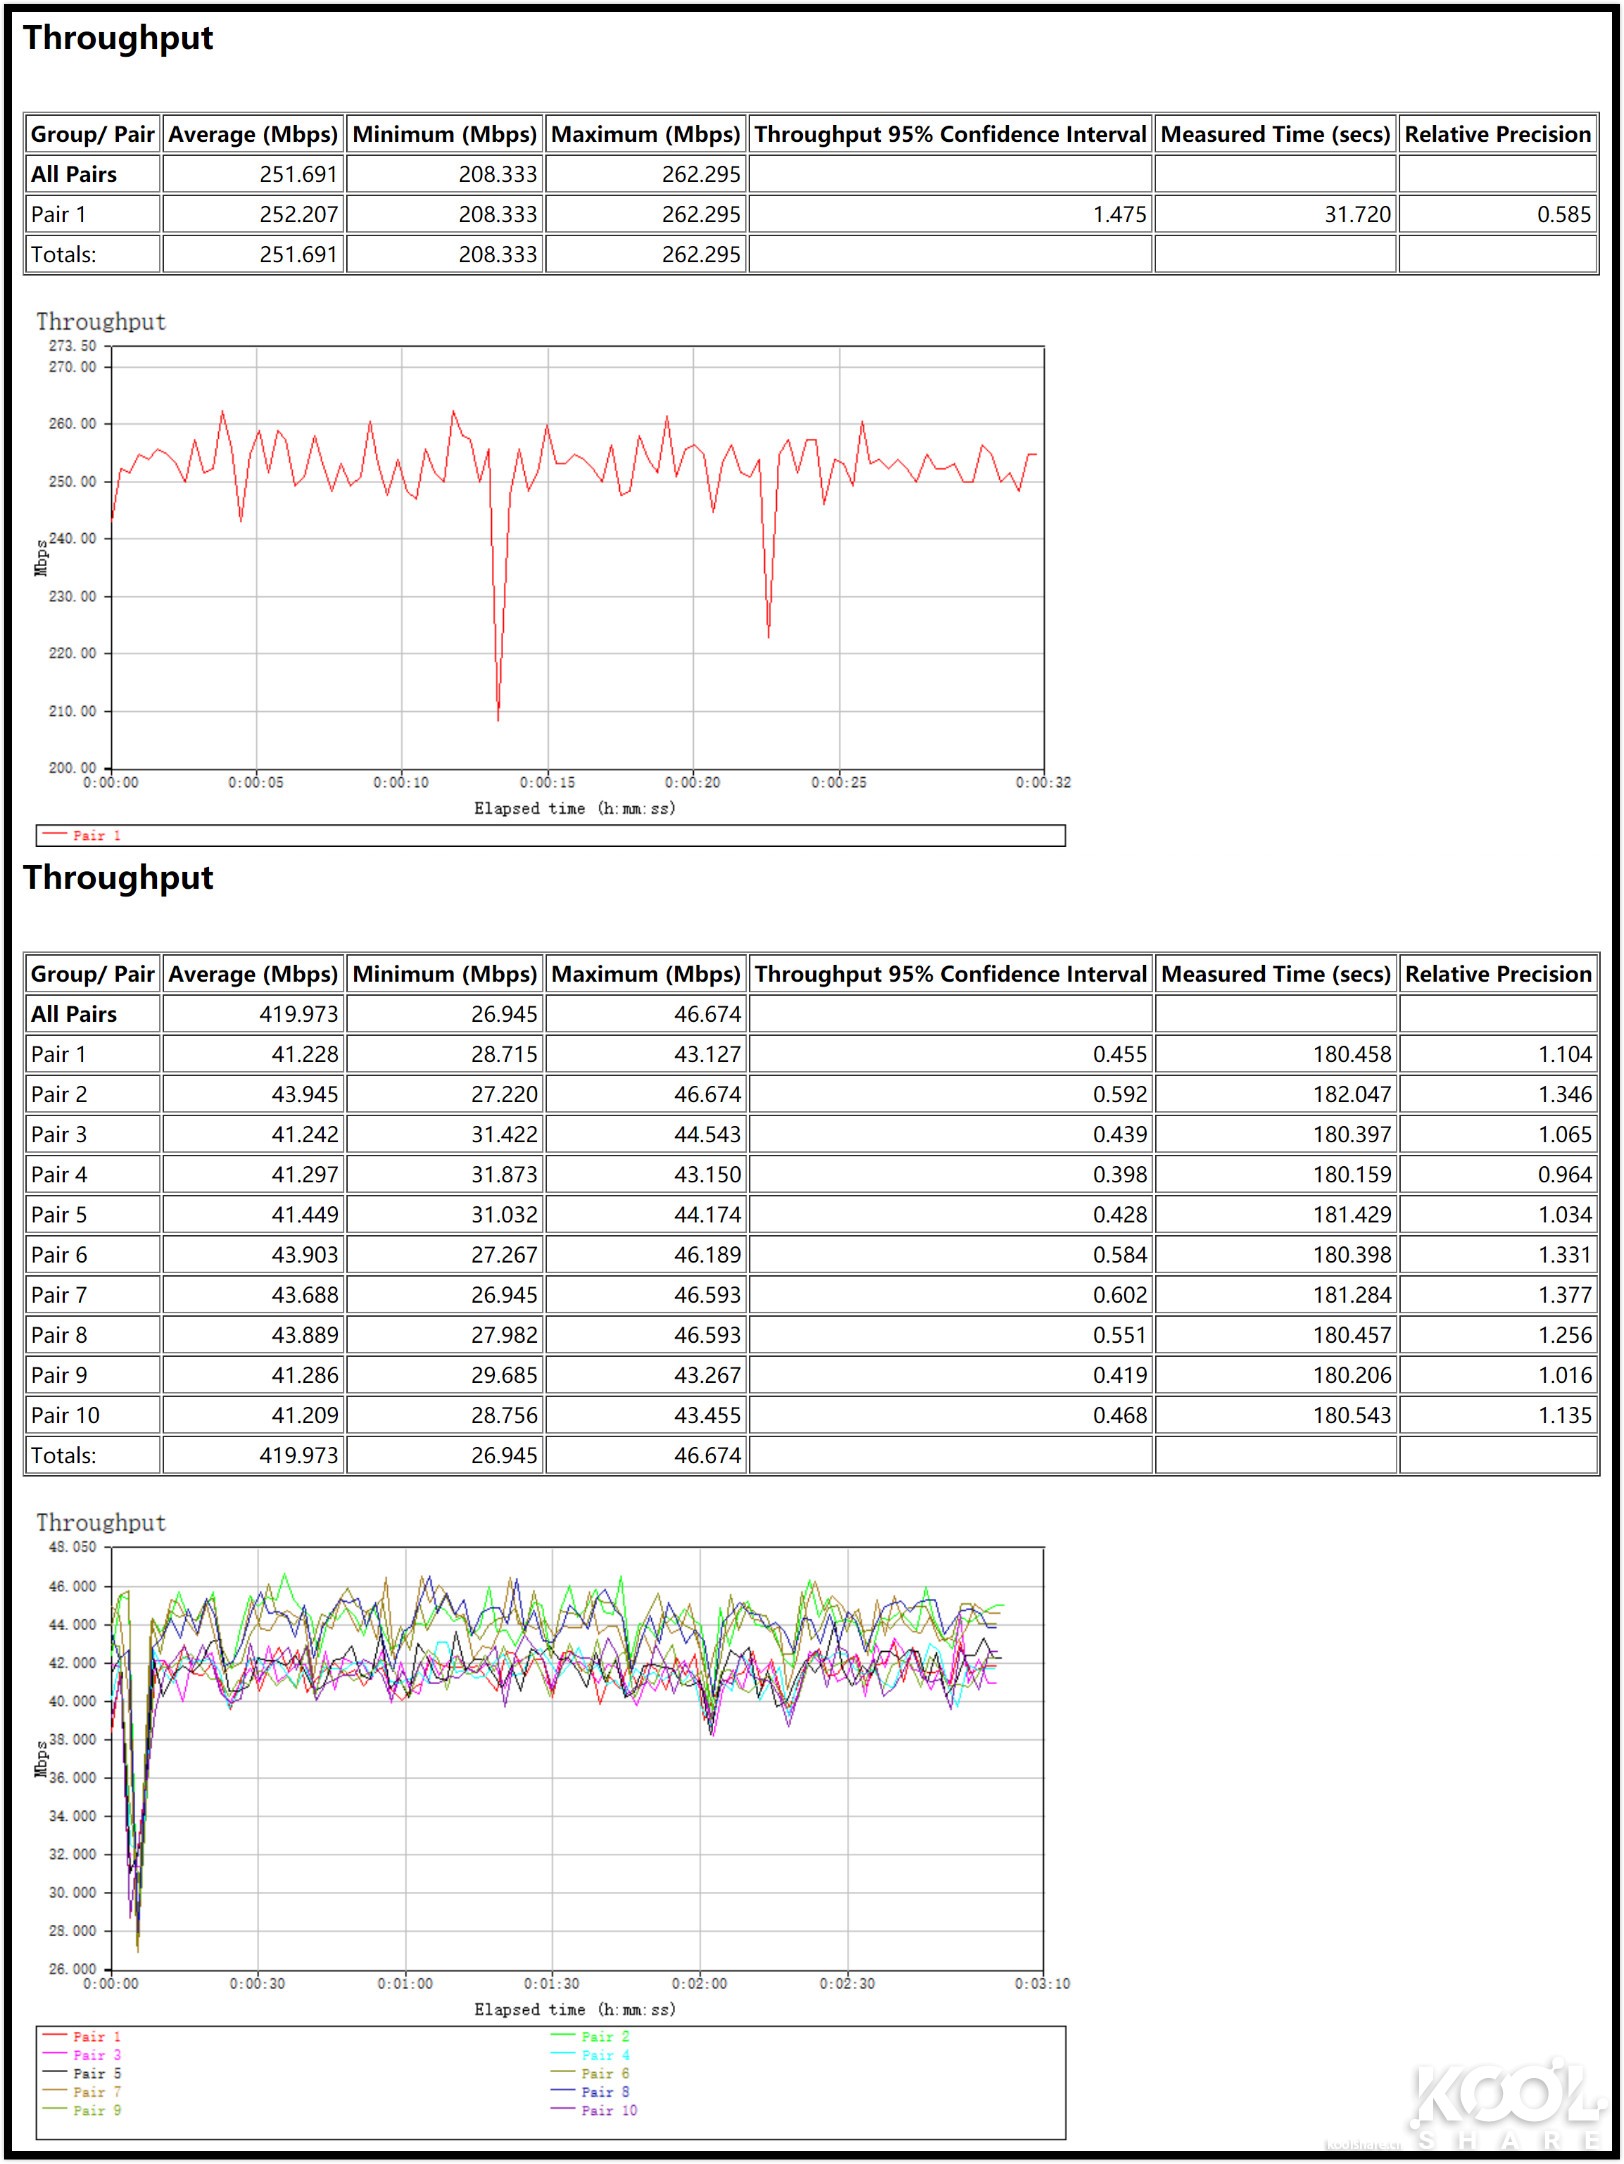Click the 1.475 confidence interval cell
Screen dimensions: 1624x2164
[950, 214]
